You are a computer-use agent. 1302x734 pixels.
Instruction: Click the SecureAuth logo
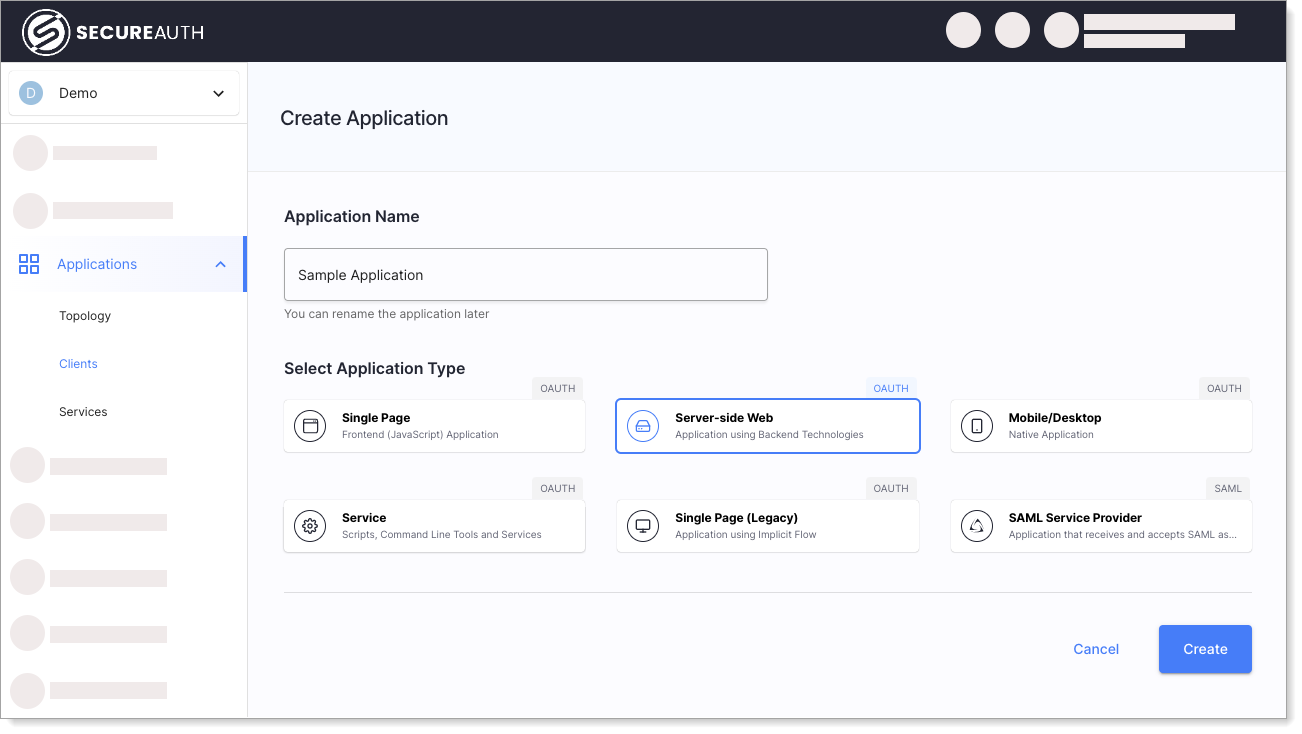tap(113, 32)
